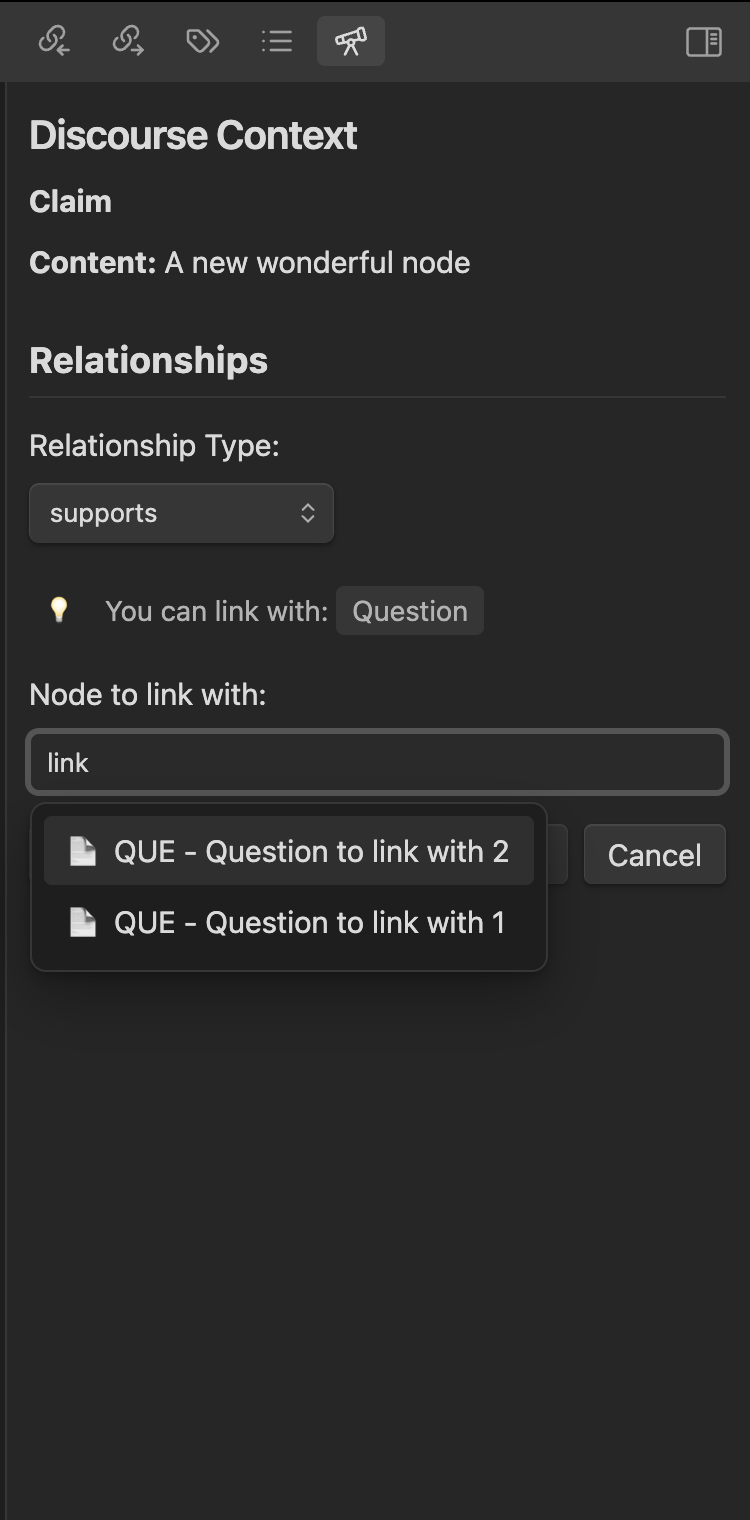Pick suggestion "QUE - Question to link with 1"
The image size is (750, 1520).
309,922
